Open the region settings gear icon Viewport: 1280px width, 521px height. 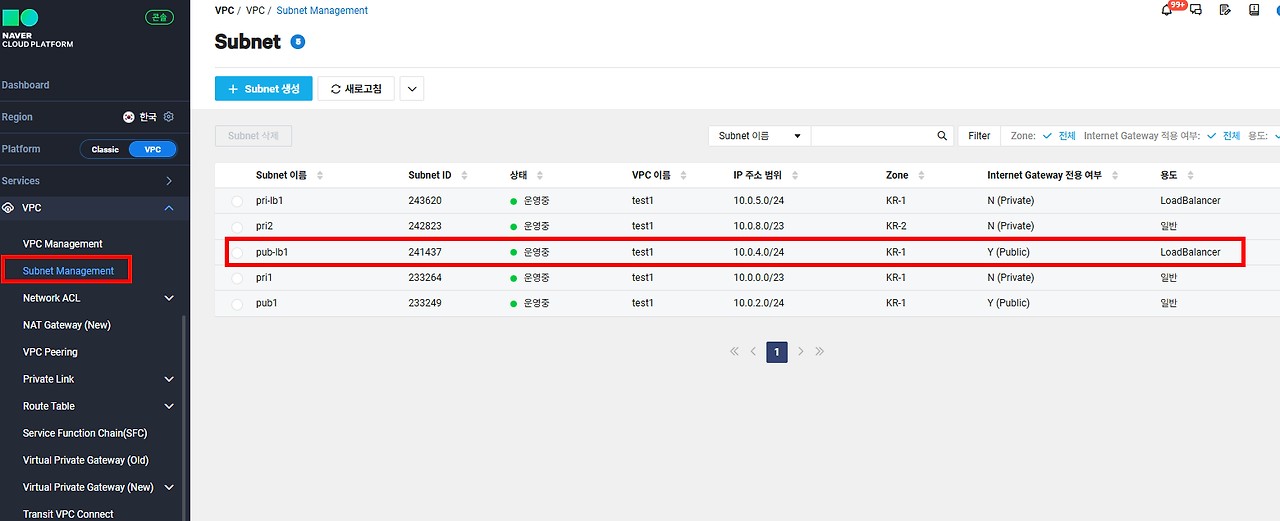(x=169, y=117)
